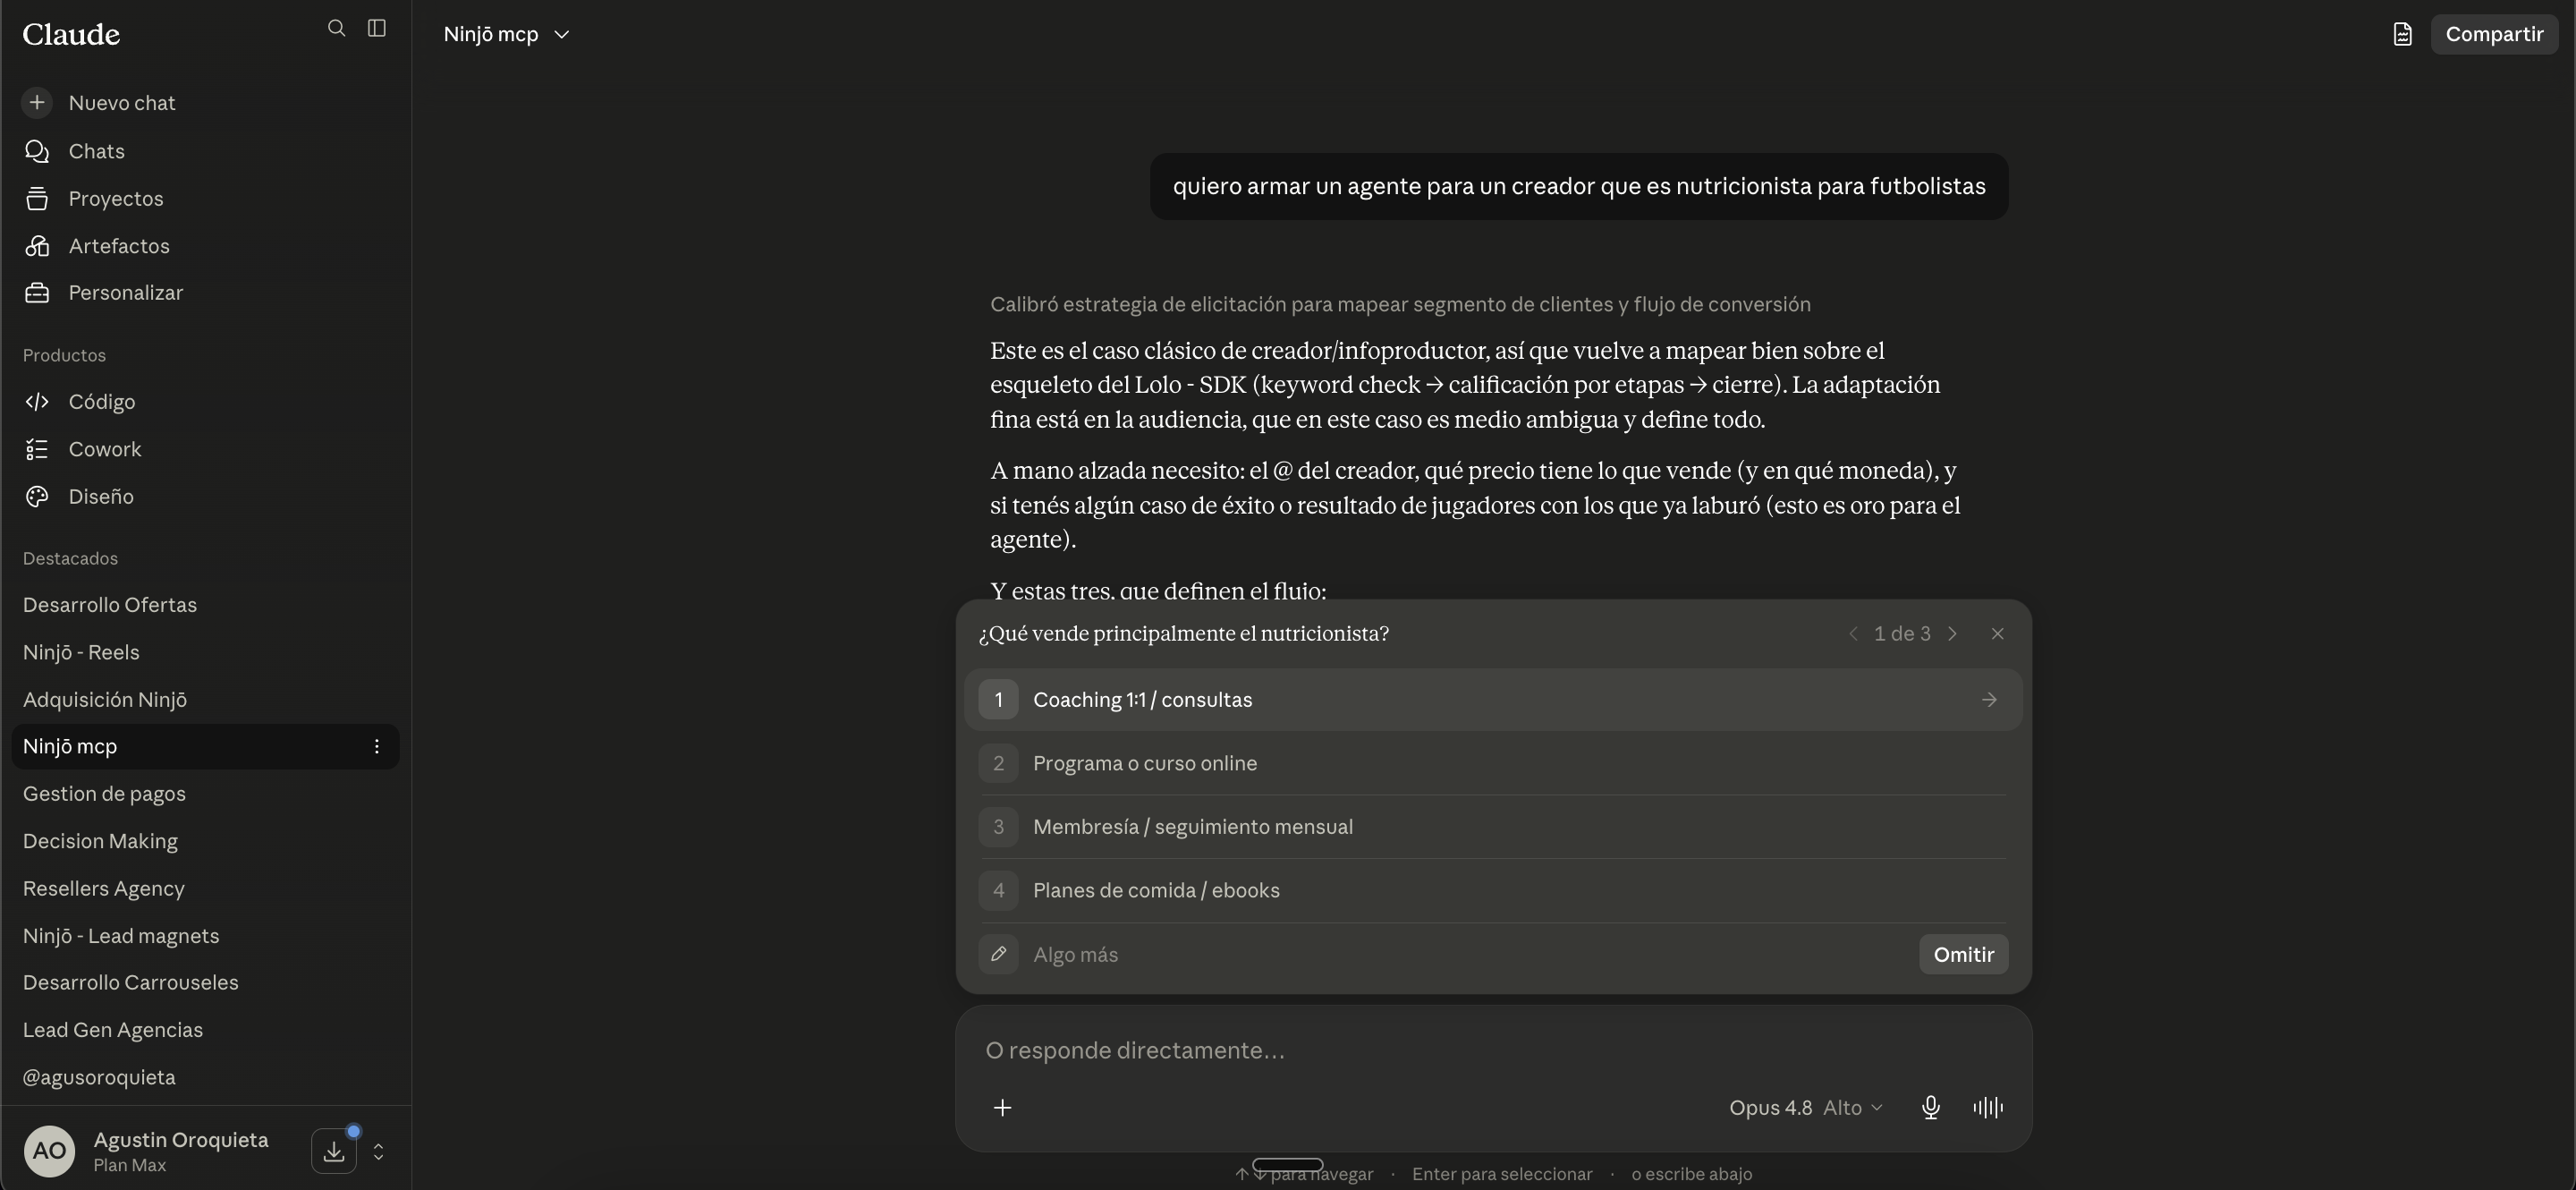This screenshot has width=2576, height=1190.
Task: Open Artefactos in the sidebar
Action: [119, 246]
